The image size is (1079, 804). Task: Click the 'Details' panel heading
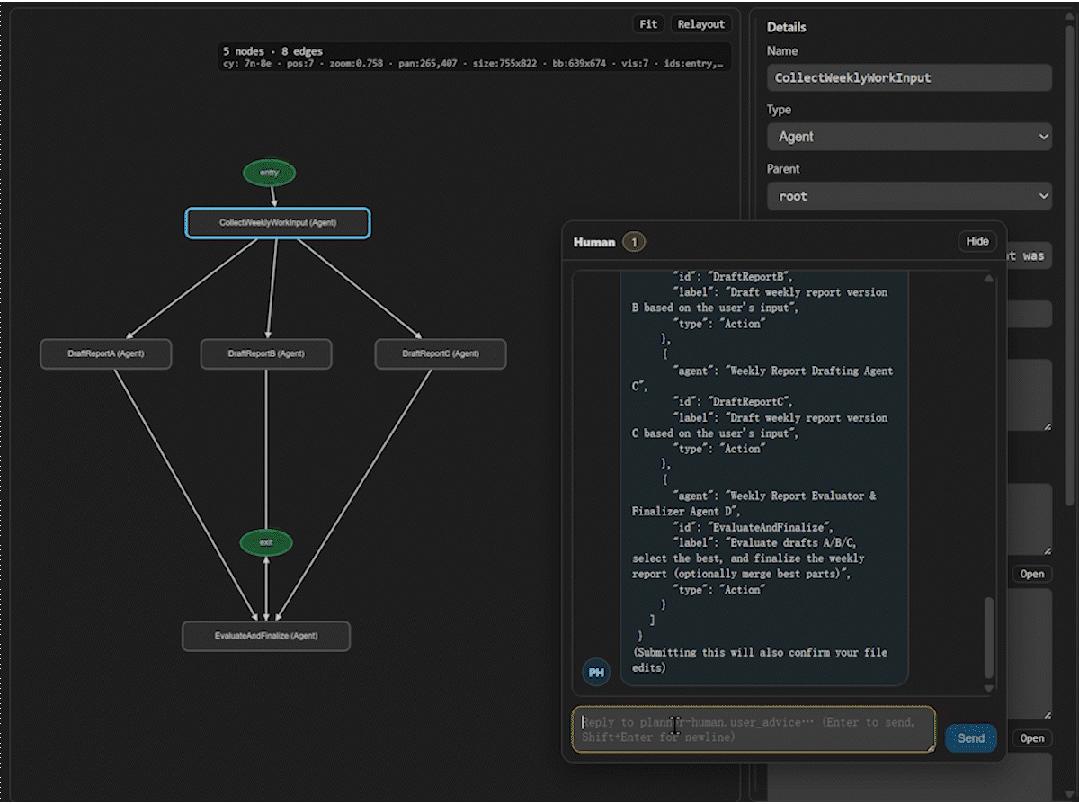point(787,27)
